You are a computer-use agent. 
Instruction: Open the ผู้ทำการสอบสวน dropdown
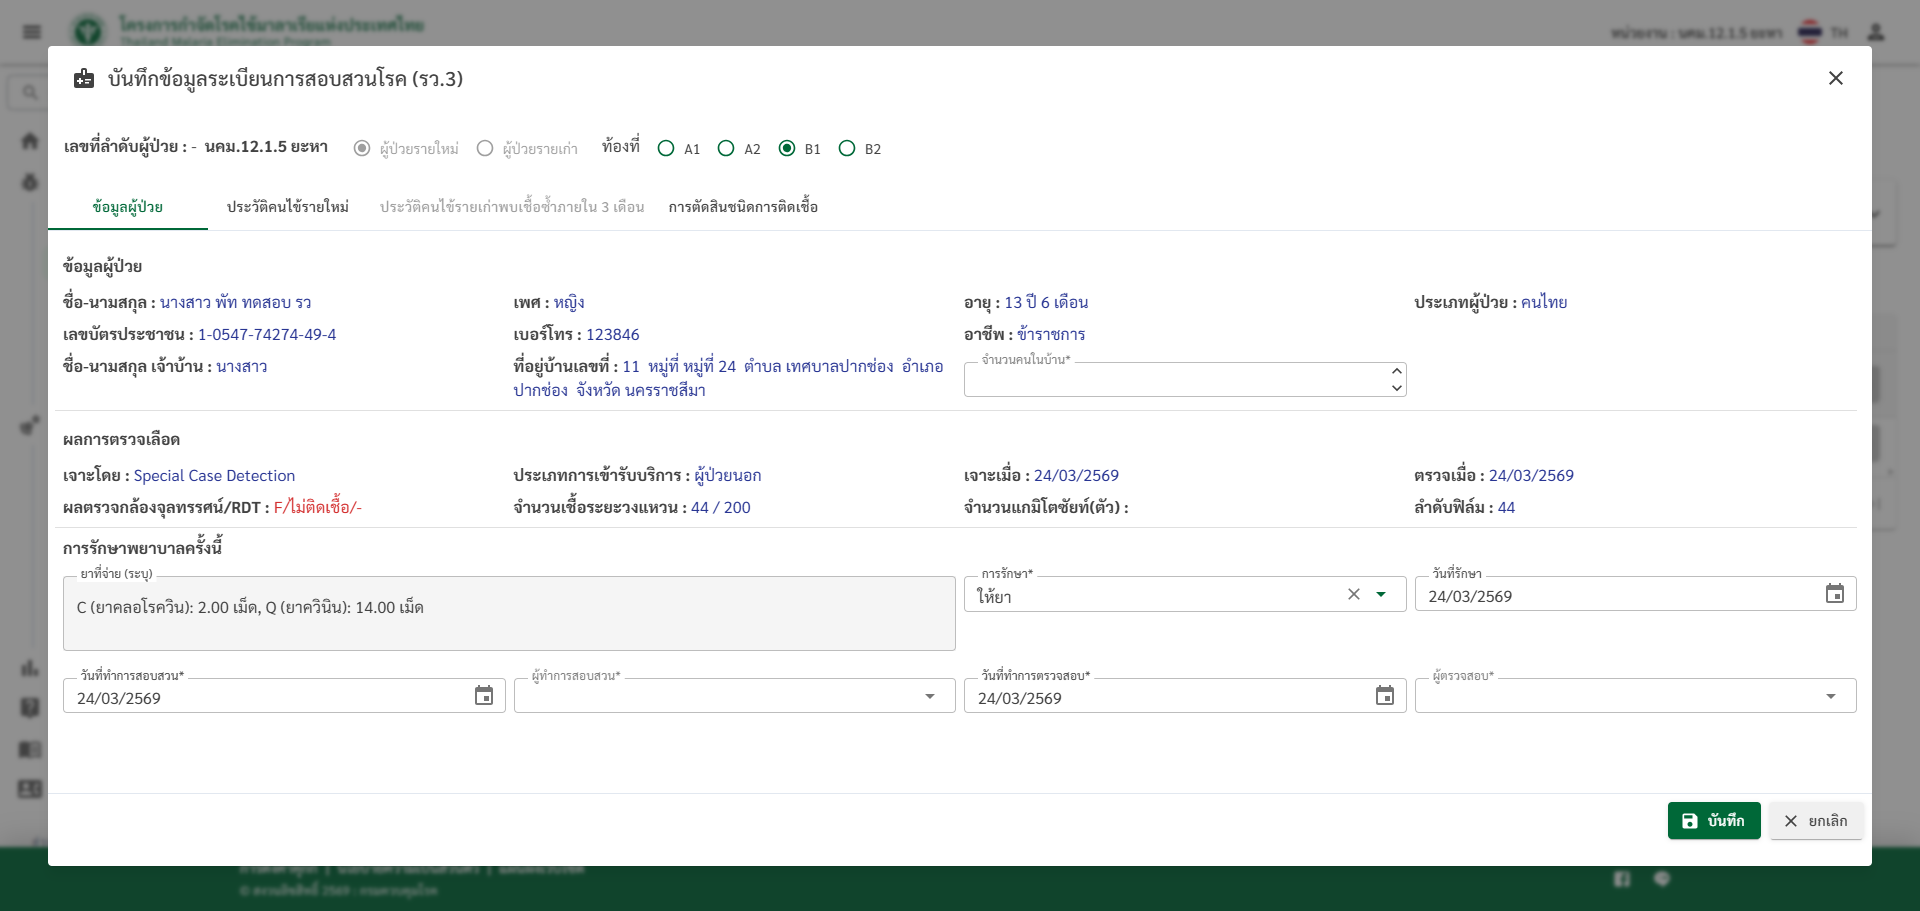click(x=929, y=696)
